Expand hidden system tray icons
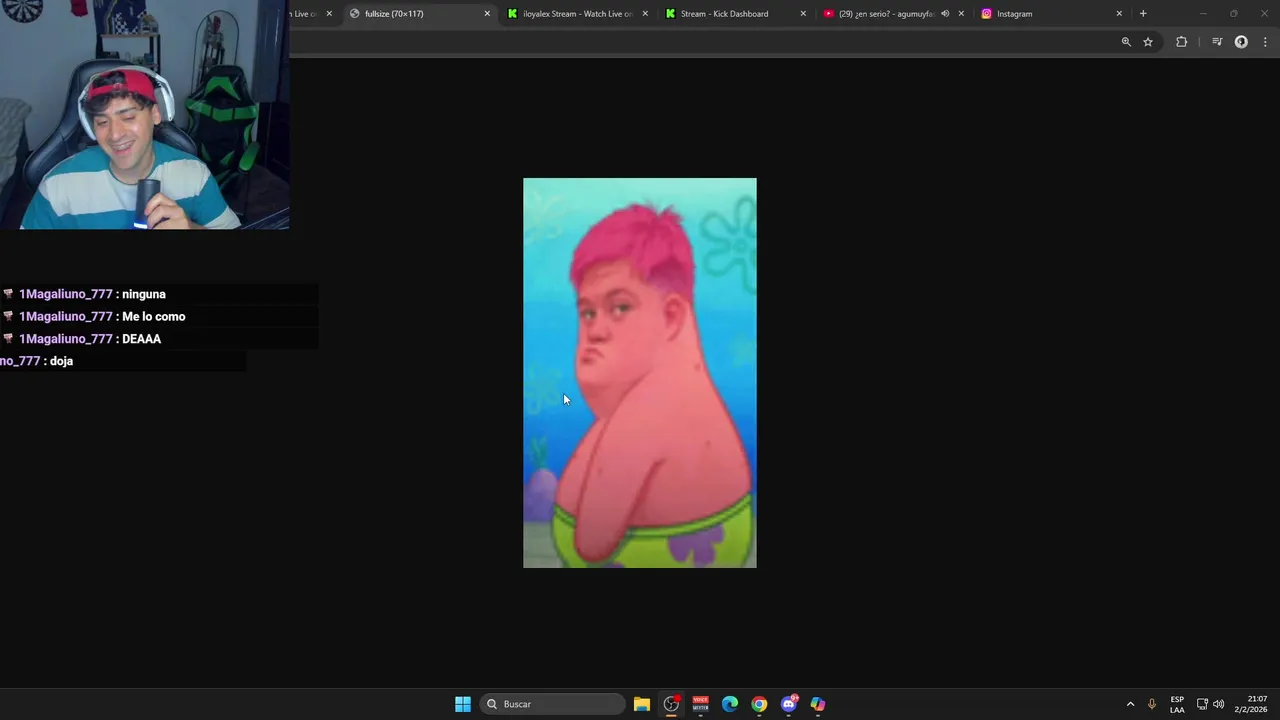This screenshot has height=720, width=1280. [x=1130, y=704]
